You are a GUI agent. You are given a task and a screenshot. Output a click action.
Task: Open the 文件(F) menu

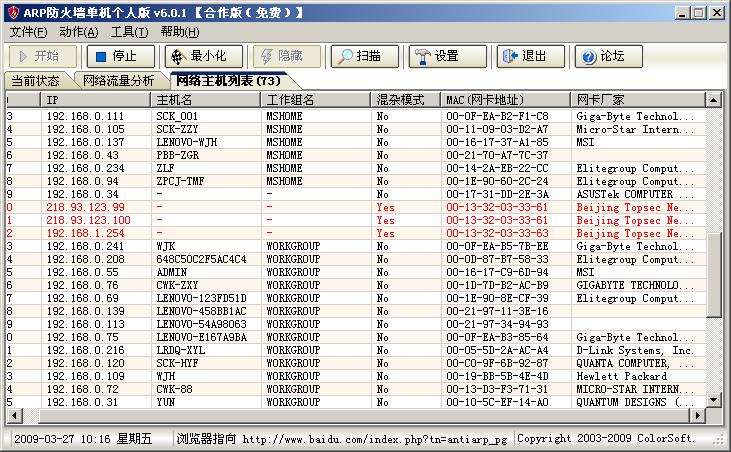pos(28,32)
